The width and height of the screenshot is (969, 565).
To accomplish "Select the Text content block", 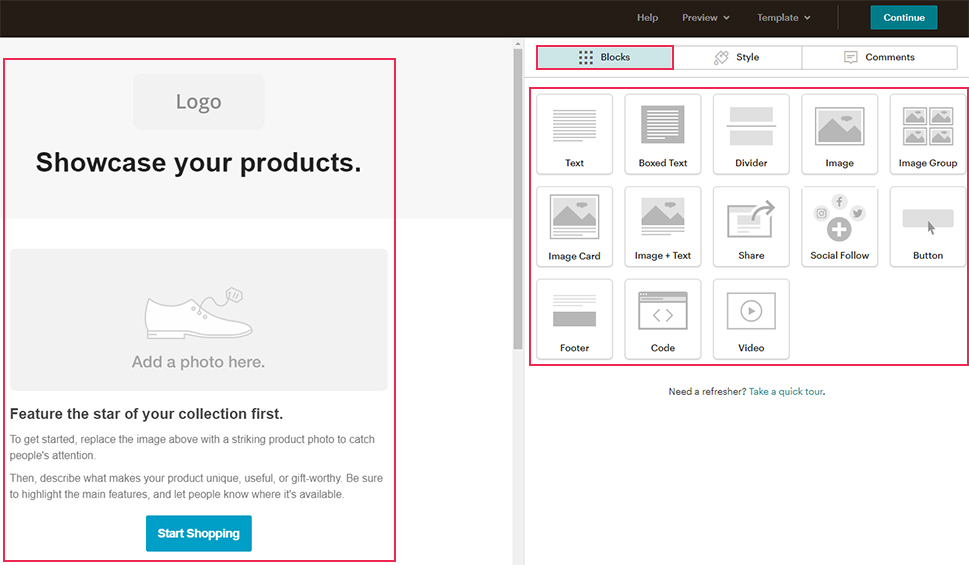I will click(574, 134).
